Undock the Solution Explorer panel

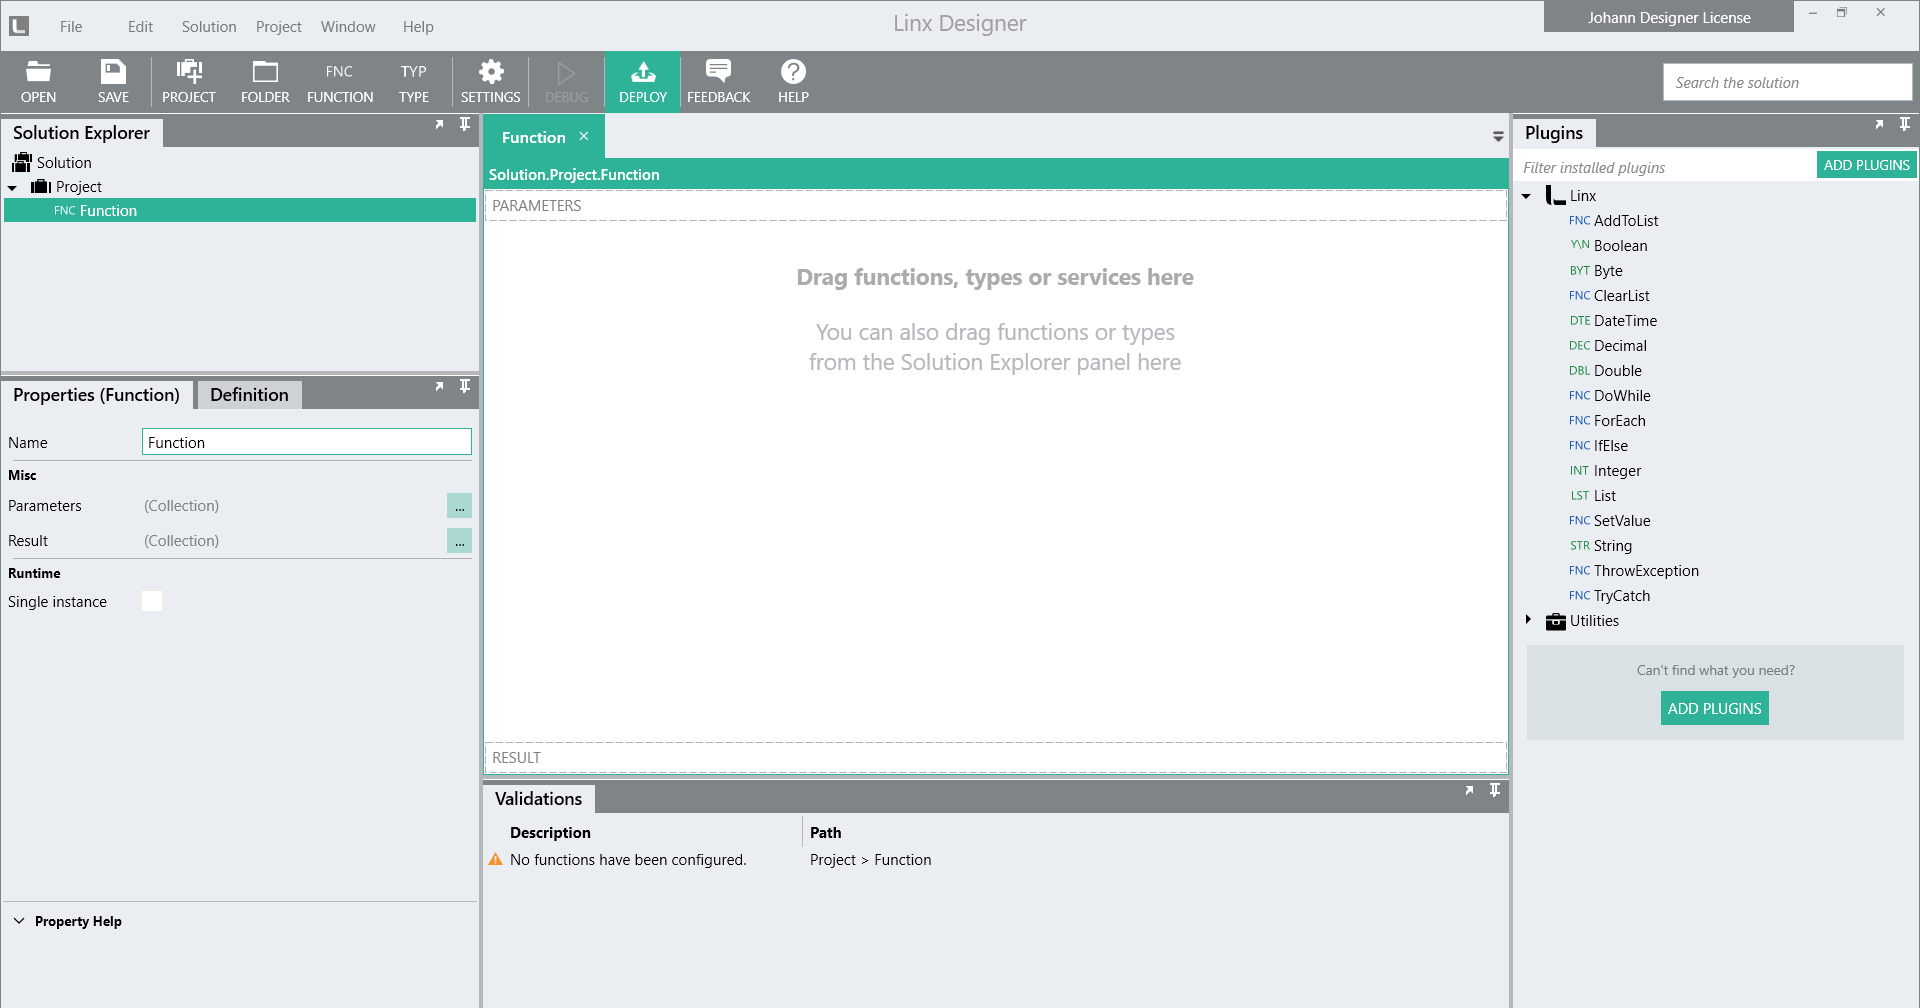[439, 124]
